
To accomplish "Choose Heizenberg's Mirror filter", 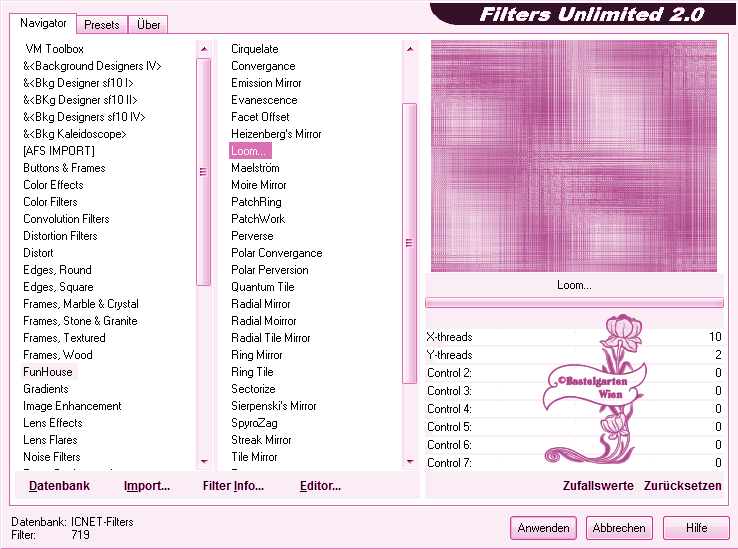I will [x=276, y=134].
